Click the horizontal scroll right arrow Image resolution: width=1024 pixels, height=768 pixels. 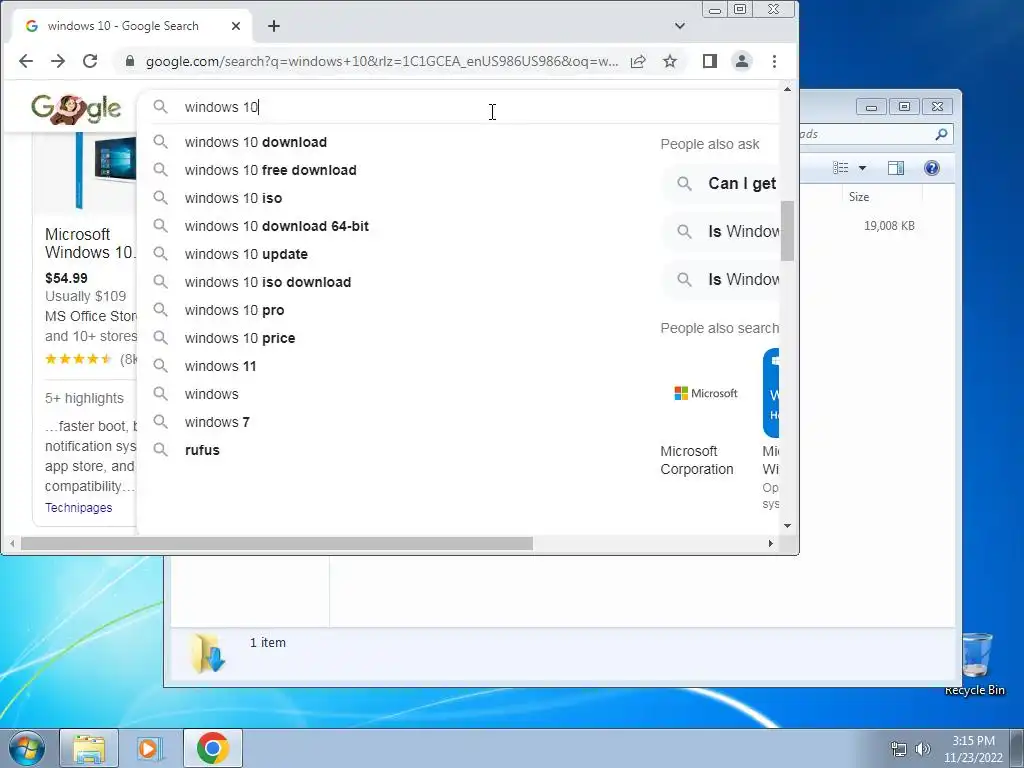(x=771, y=543)
